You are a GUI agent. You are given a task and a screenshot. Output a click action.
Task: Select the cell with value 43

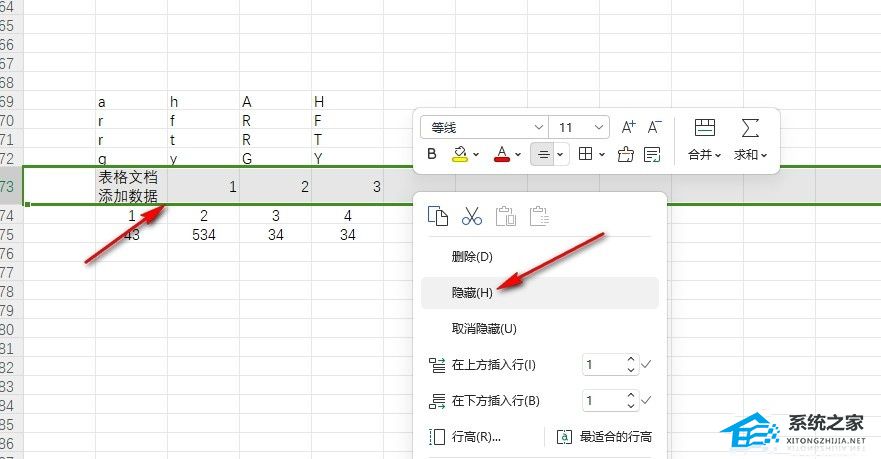(131, 234)
